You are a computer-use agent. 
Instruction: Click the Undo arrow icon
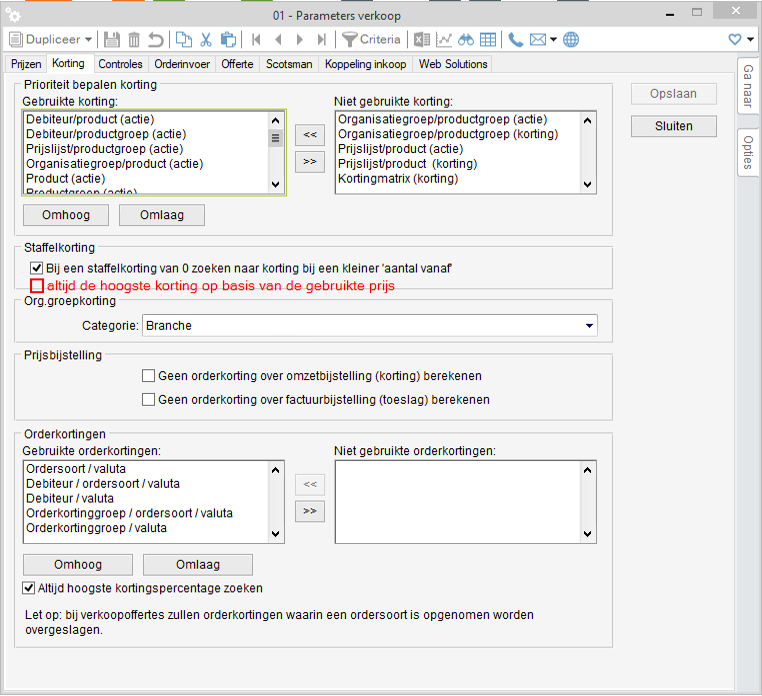click(156, 39)
